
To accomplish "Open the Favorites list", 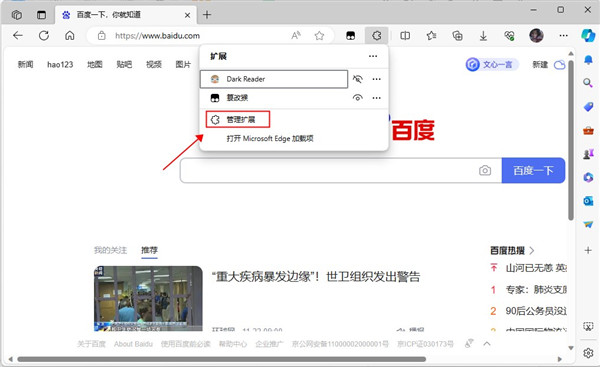I will pos(431,36).
